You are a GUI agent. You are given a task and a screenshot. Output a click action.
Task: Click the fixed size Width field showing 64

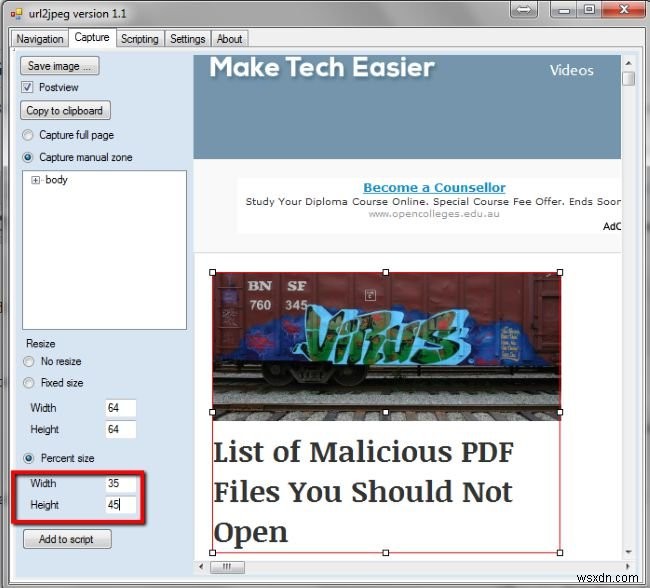coord(121,408)
